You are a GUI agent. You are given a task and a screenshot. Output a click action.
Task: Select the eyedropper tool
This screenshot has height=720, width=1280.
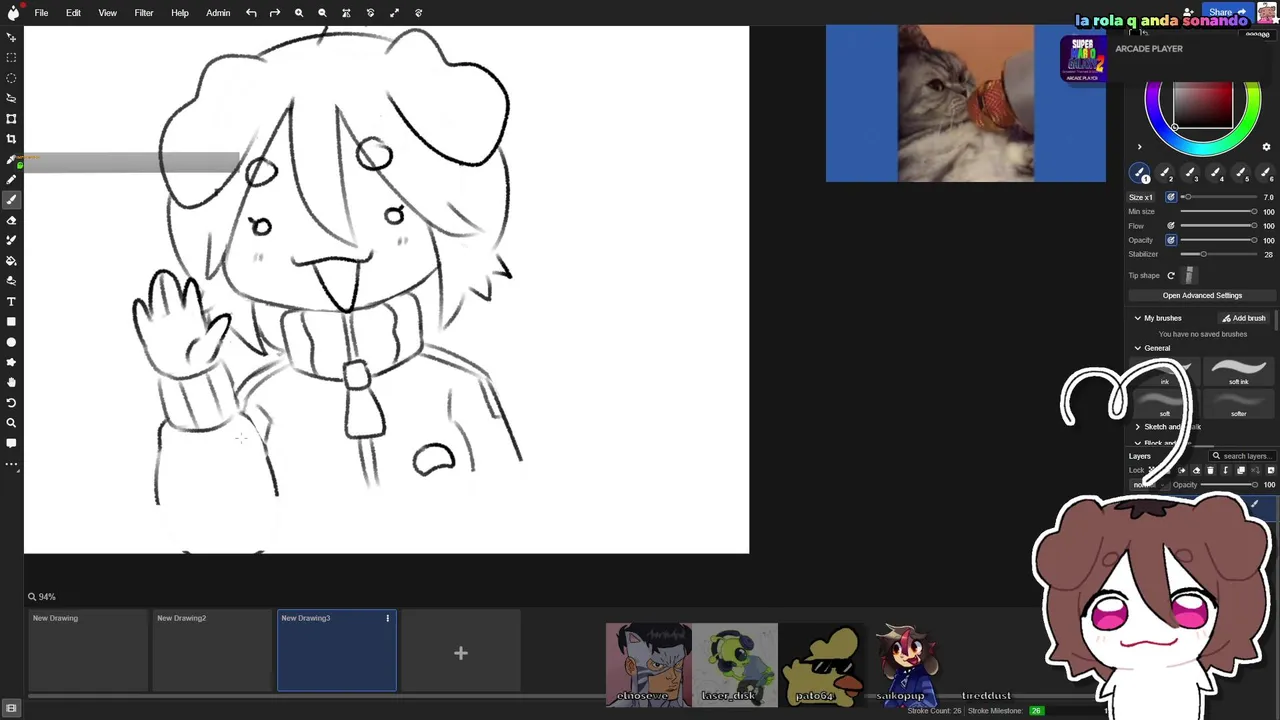(11, 159)
